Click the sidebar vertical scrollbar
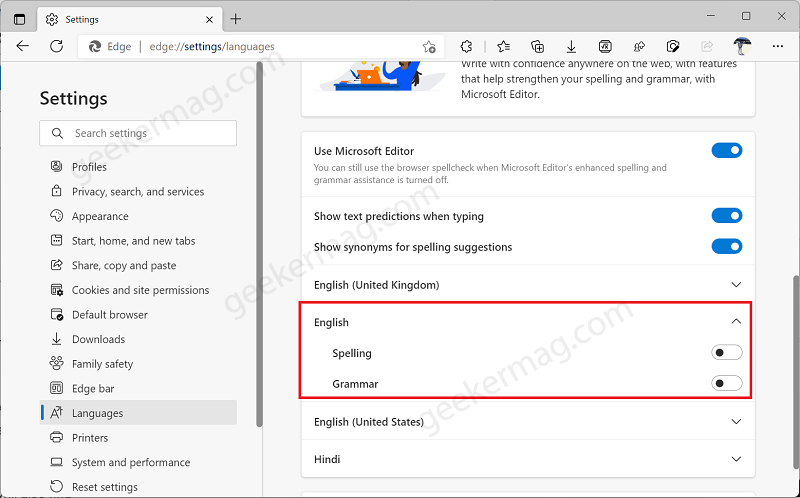Image resolution: width=800 pixels, height=498 pixels. (x=259, y=245)
